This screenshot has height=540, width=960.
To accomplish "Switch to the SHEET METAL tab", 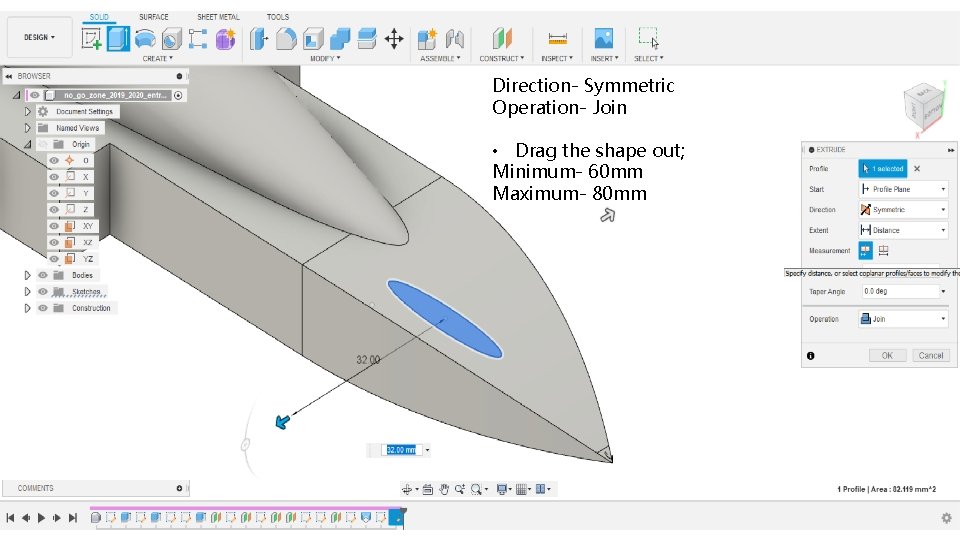I will 218,17.
